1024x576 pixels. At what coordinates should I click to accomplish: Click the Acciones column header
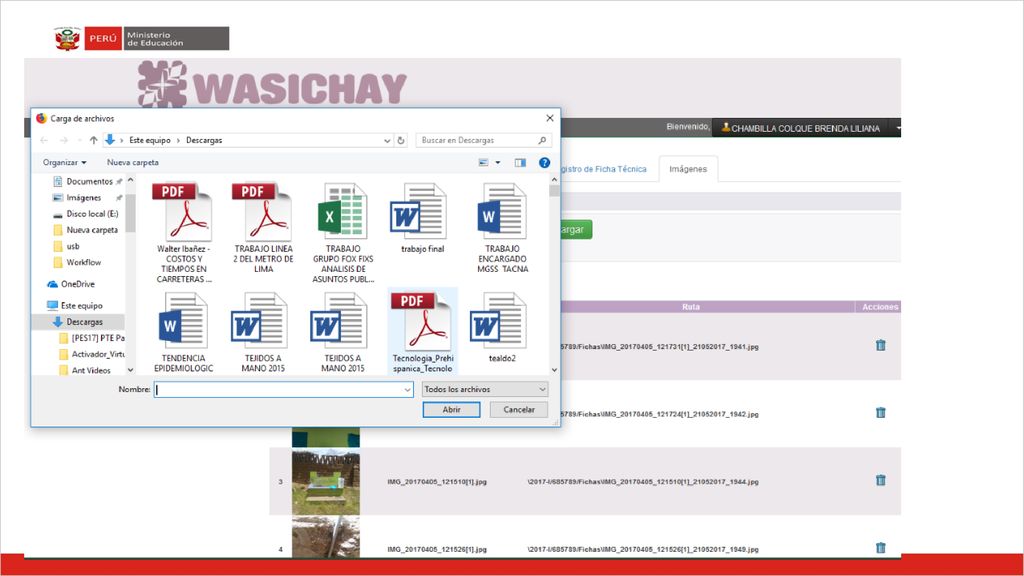point(879,307)
